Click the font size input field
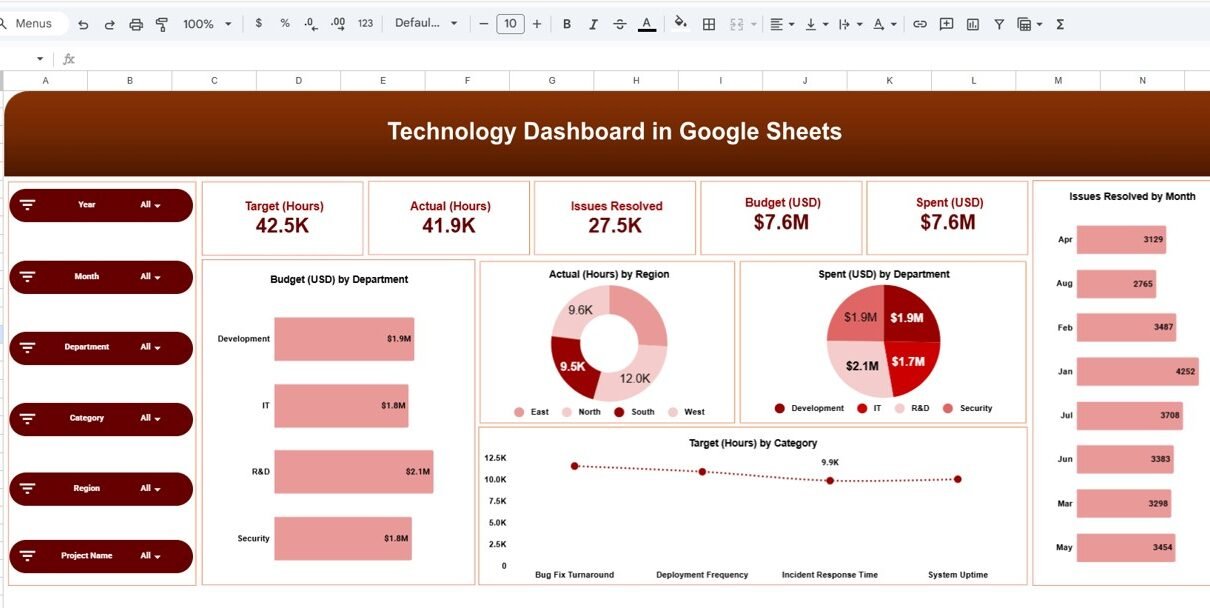This screenshot has height=608, width=1210. (x=510, y=24)
